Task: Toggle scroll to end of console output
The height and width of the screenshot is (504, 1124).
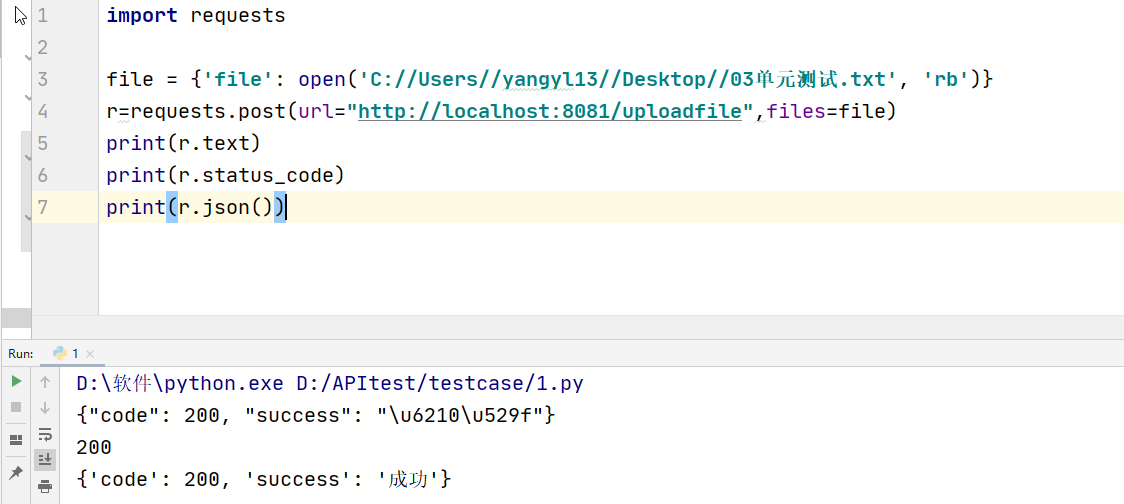Action: (x=45, y=460)
